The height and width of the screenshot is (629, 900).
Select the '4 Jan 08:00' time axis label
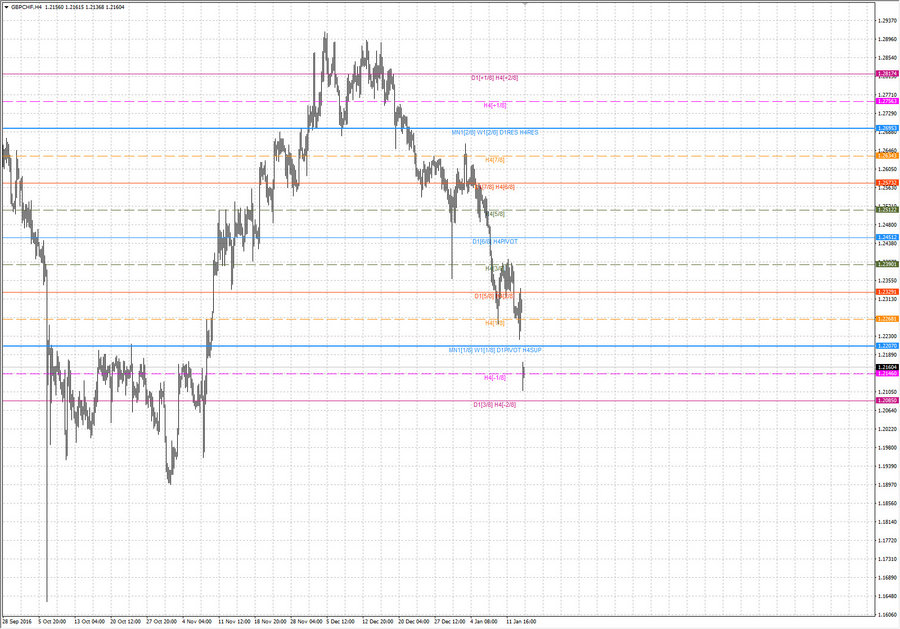point(484,622)
